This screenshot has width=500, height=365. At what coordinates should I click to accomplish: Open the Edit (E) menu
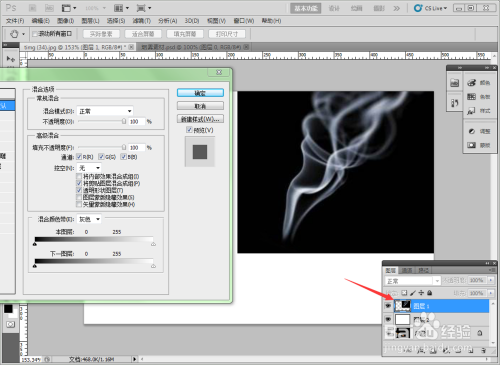[x=40, y=21]
